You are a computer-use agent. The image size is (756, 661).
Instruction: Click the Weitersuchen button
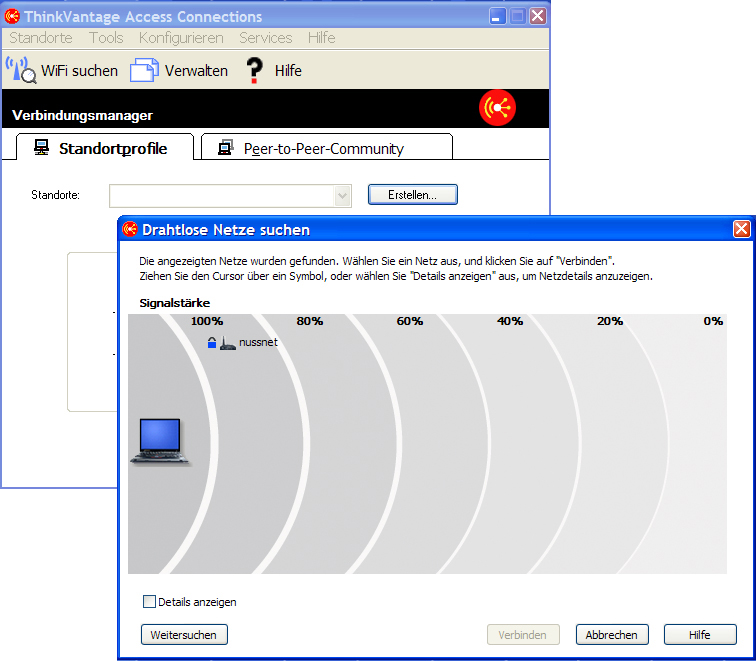pyautogui.click(x=184, y=634)
